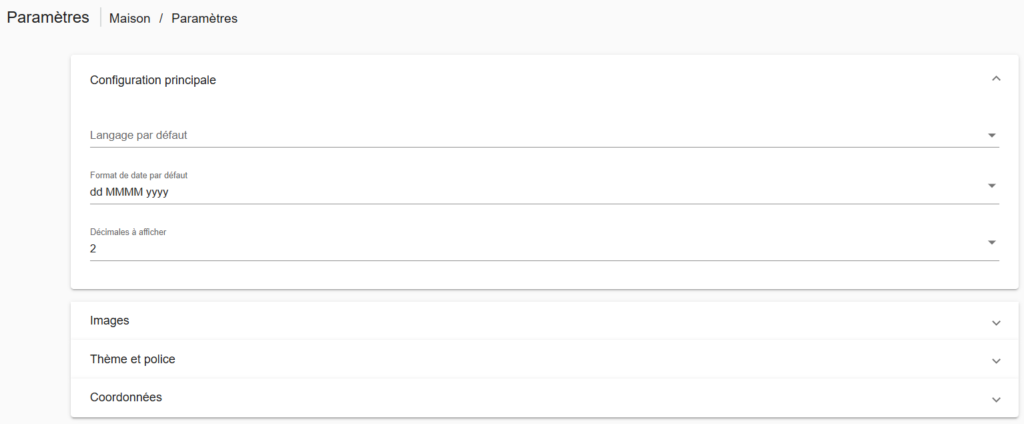Click the date format dropdown arrow
The image size is (1024, 424).
tap(991, 186)
